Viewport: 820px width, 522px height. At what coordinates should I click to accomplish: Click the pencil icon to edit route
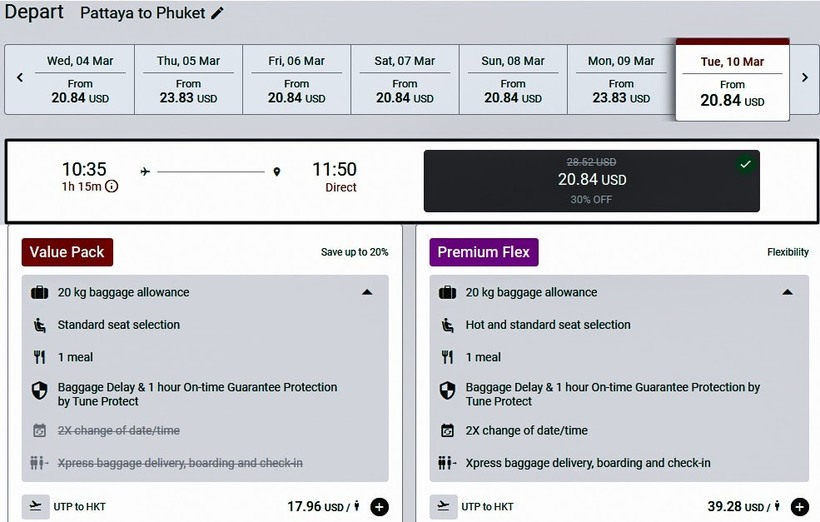pos(218,13)
